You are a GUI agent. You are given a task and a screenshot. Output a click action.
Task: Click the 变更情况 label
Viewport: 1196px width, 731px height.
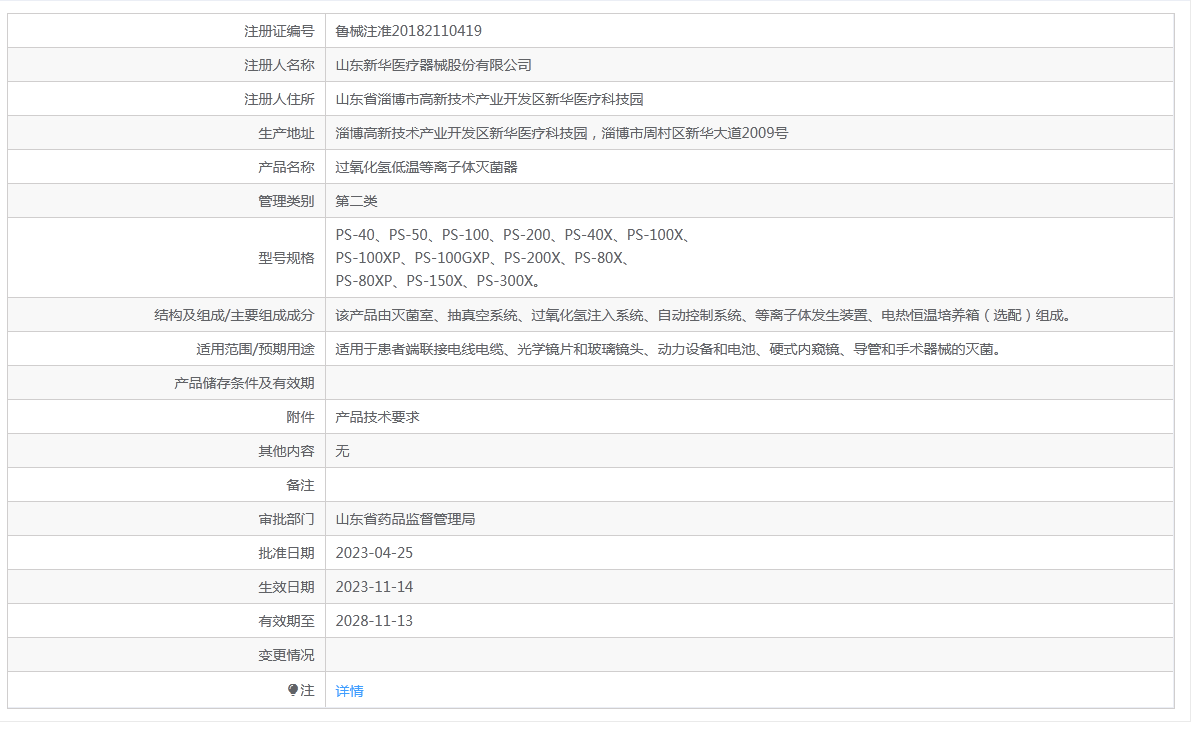pyautogui.click(x=286, y=655)
